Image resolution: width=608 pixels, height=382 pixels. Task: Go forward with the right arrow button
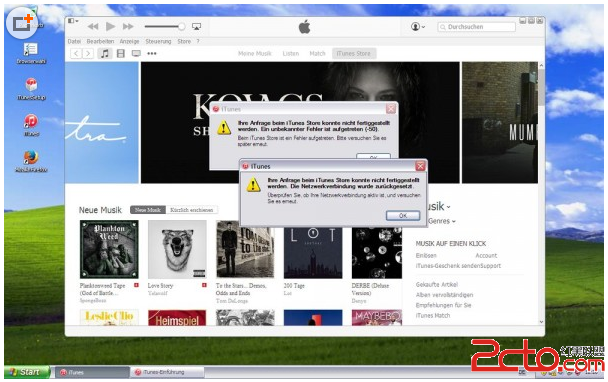click(88, 54)
